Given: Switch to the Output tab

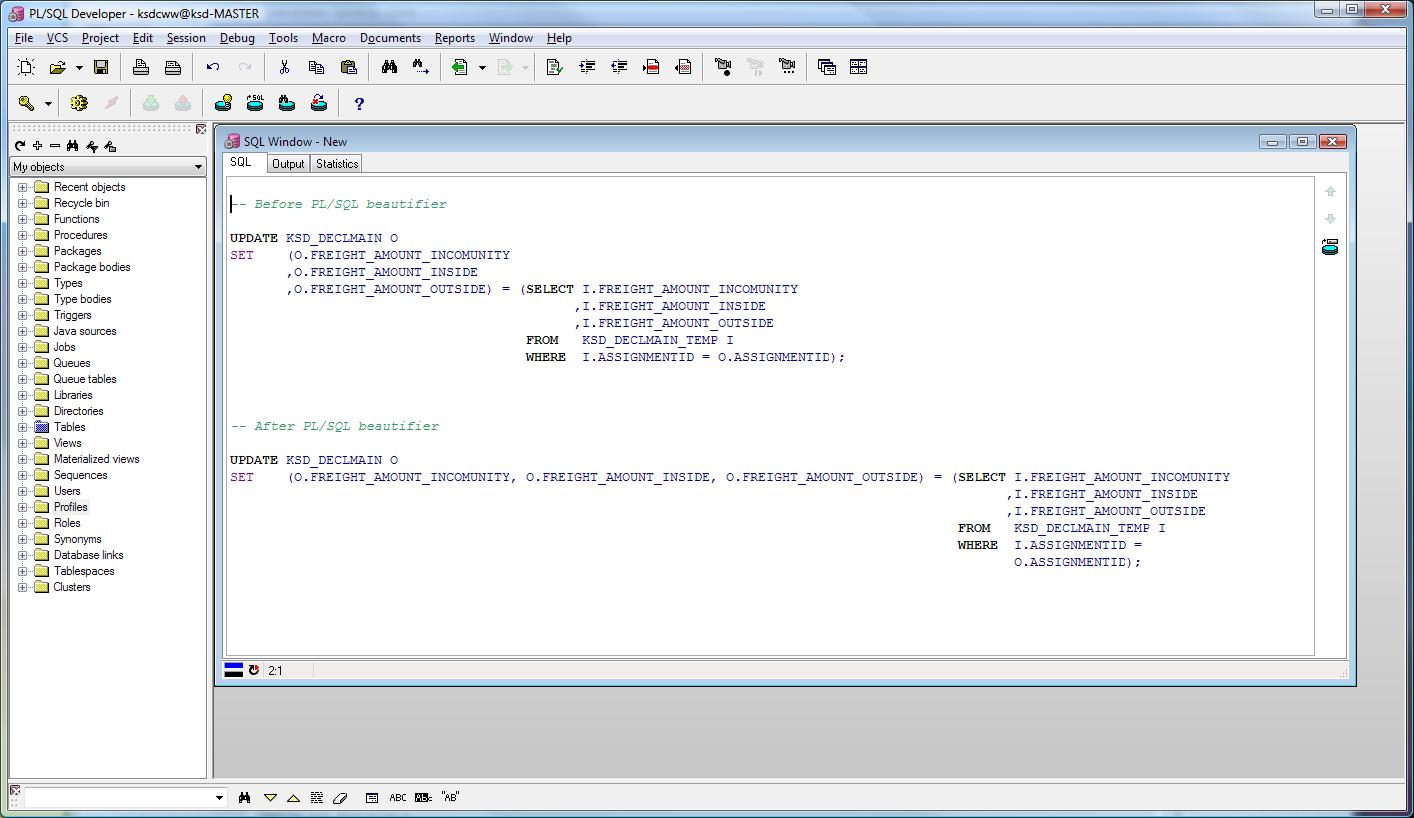Looking at the screenshot, I should pos(288,164).
